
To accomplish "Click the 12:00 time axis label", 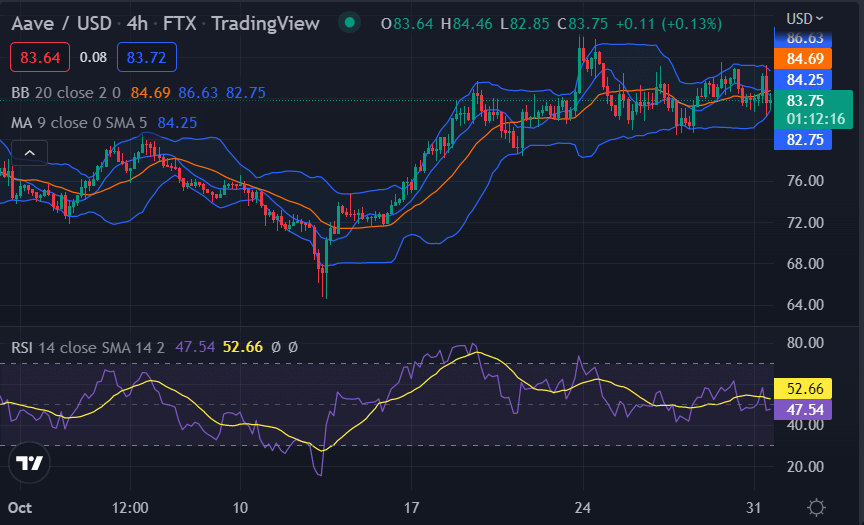I will point(130,507).
